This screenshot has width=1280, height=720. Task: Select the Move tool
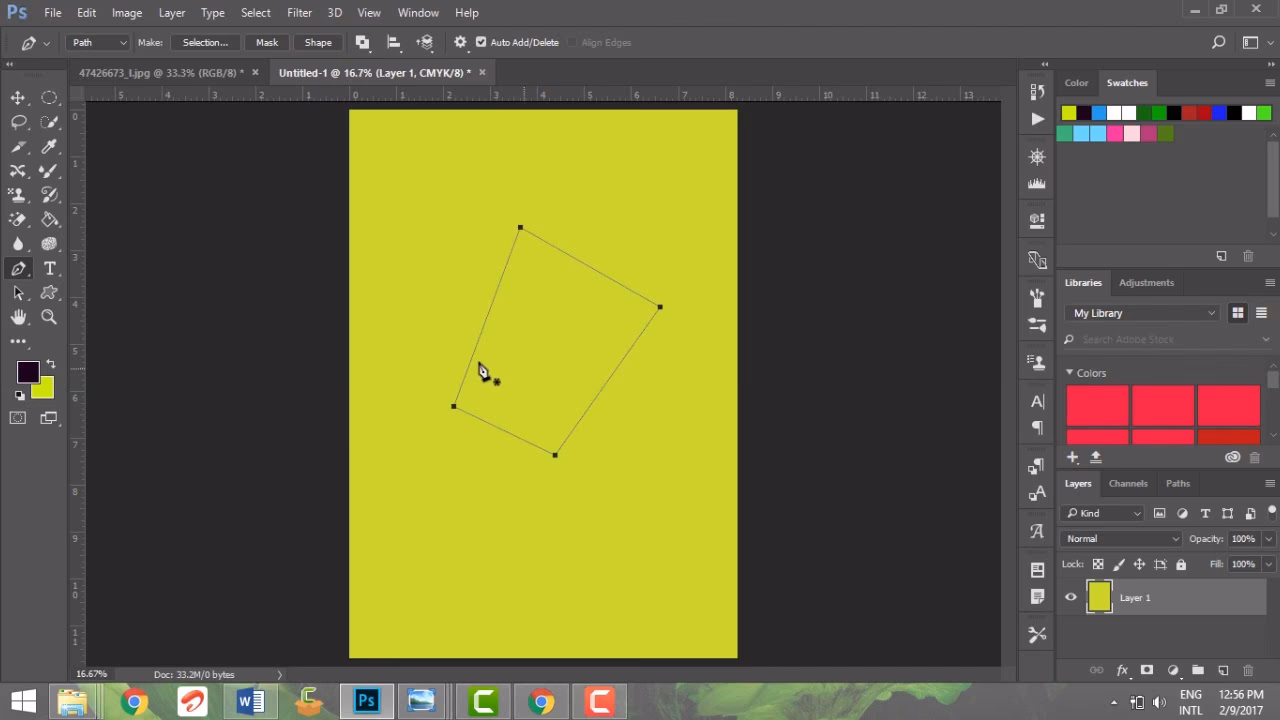click(18, 97)
